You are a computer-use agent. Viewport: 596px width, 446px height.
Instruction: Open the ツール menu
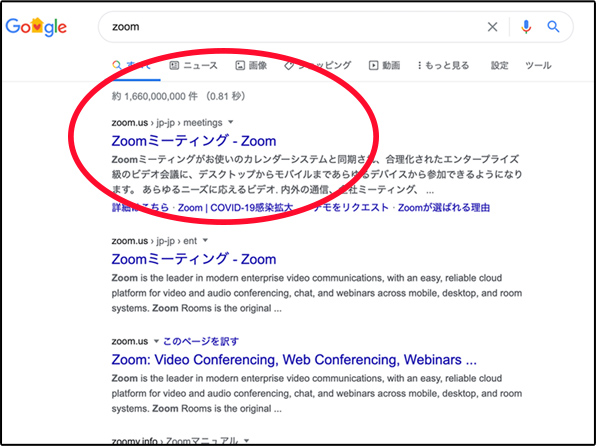click(x=538, y=65)
